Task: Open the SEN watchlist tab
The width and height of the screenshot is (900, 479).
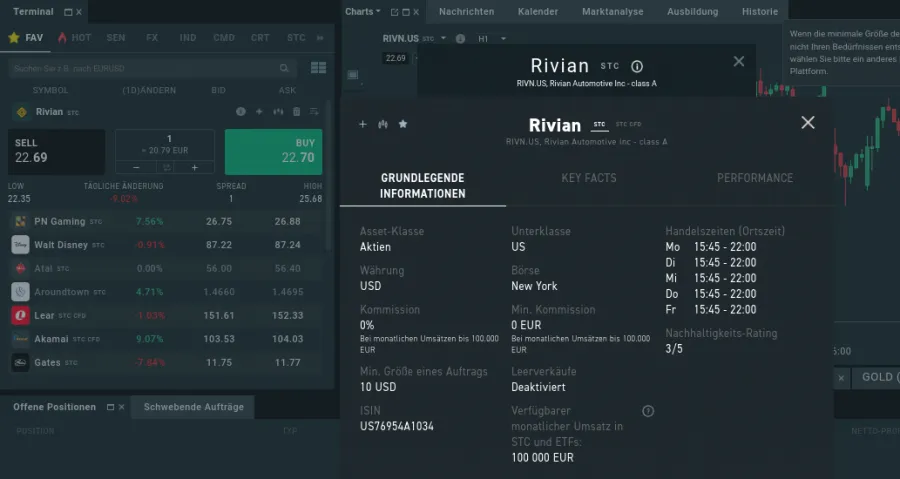Action: coord(116,38)
